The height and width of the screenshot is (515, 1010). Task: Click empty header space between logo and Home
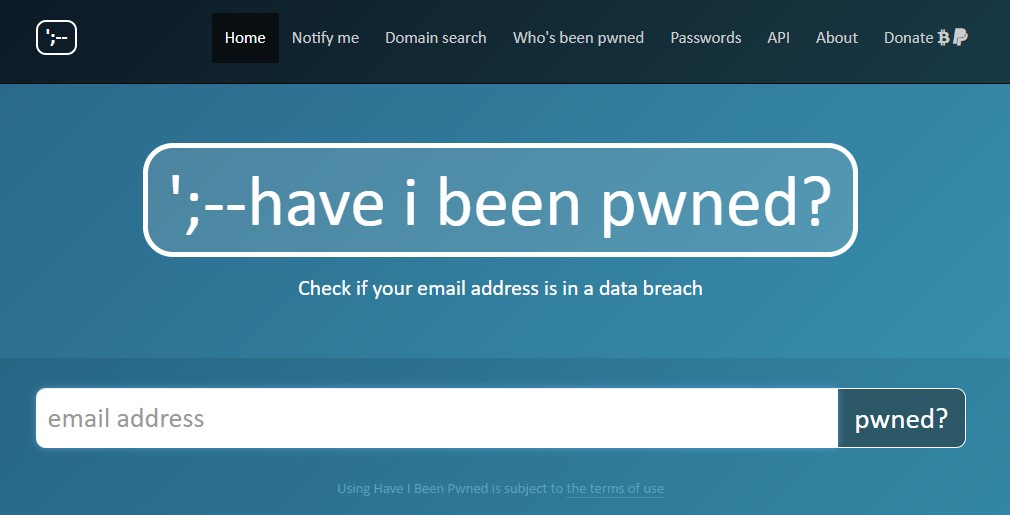(x=145, y=38)
